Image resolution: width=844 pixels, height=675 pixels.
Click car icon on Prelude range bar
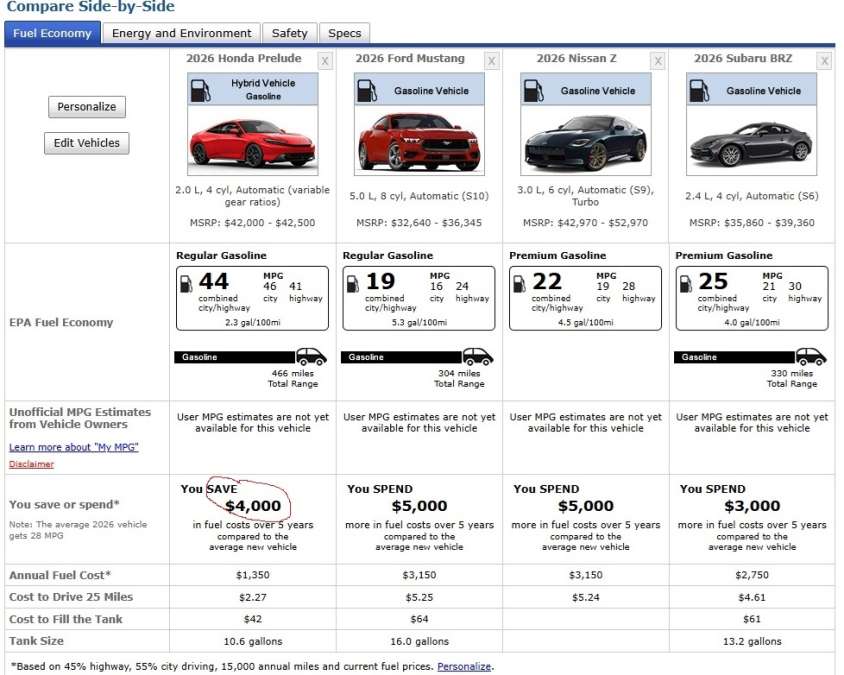311,356
